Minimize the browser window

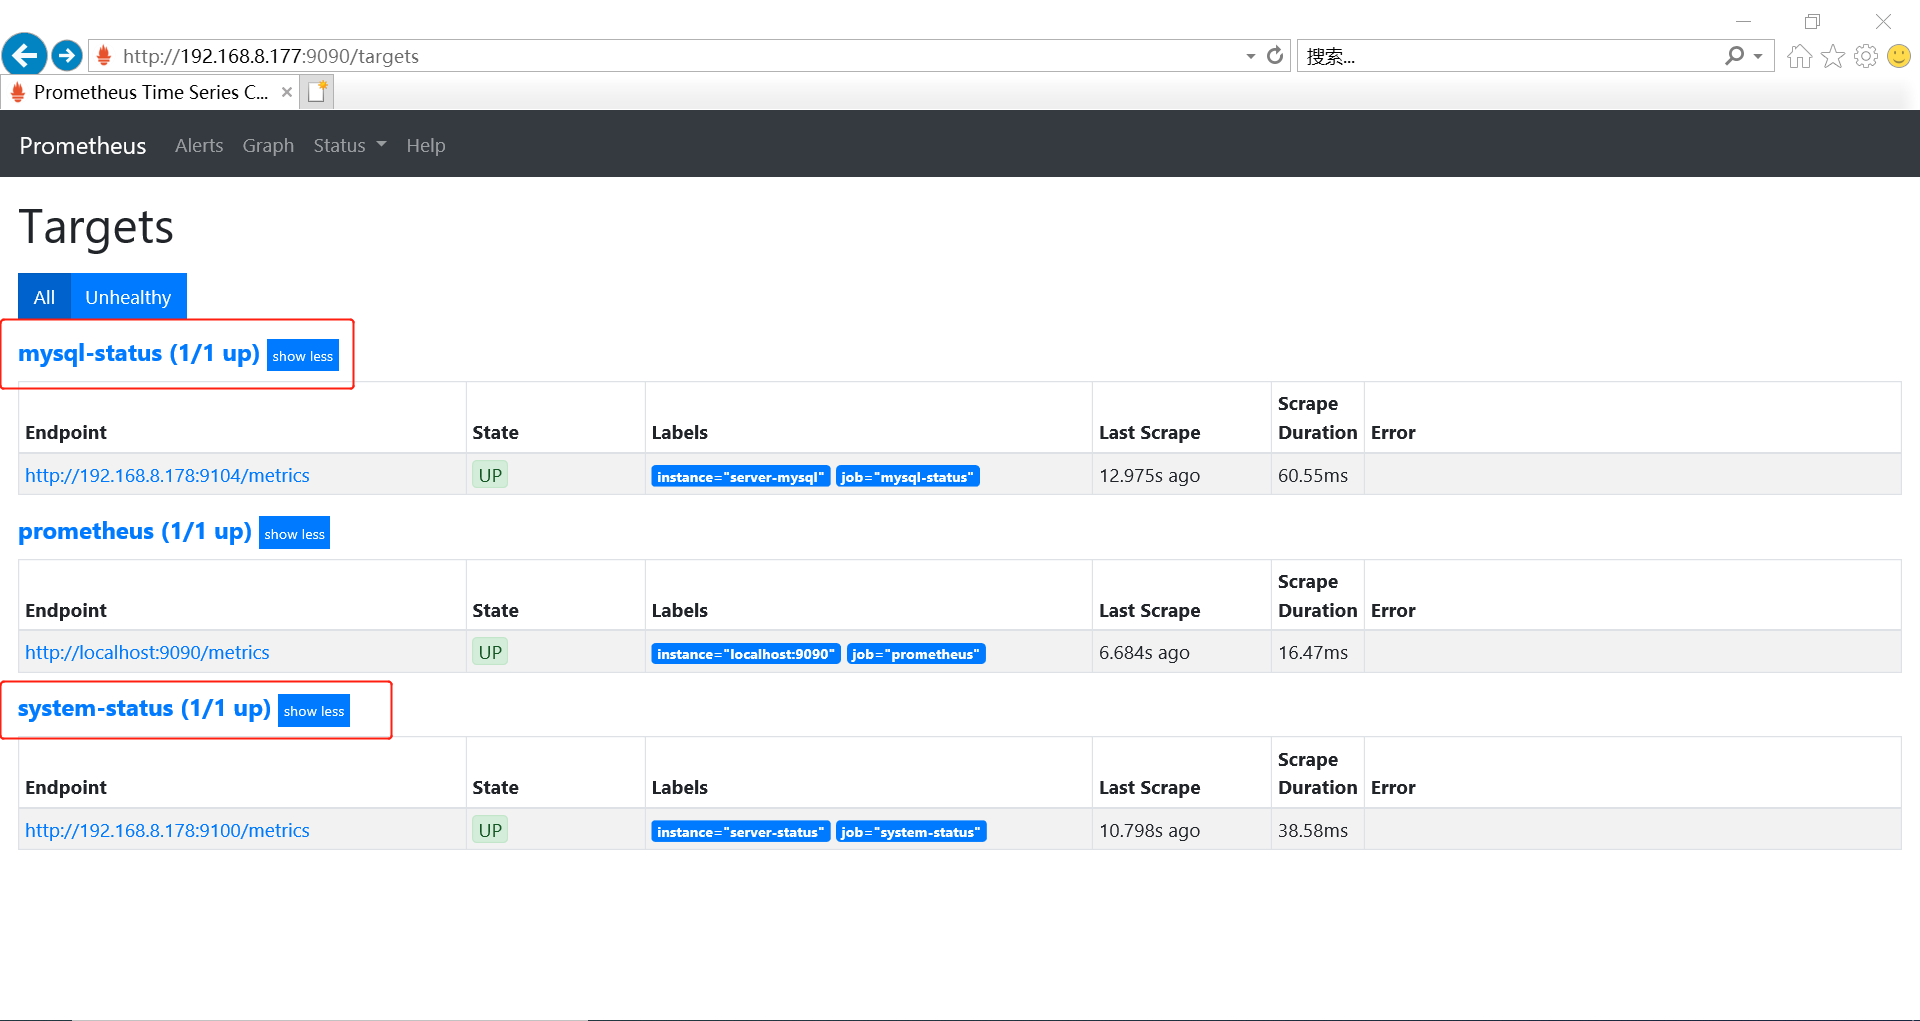pyautogui.click(x=1743, y=21)
